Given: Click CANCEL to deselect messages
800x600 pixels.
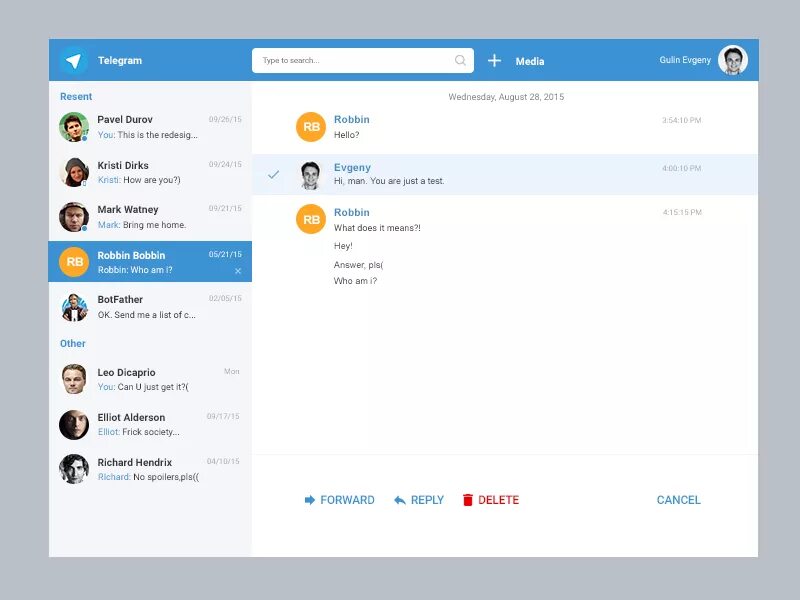Looking at the screenshot, I should (x=679, y=500).
